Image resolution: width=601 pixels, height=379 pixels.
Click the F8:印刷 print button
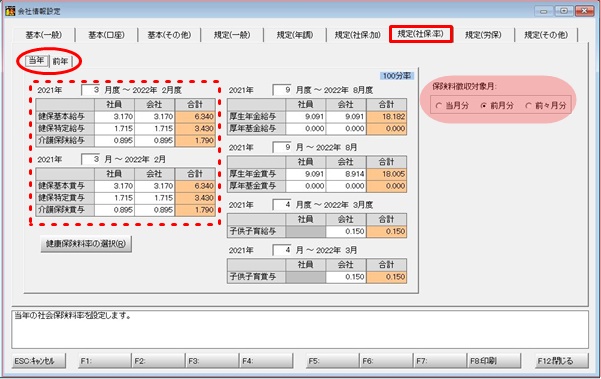point(494,361)
